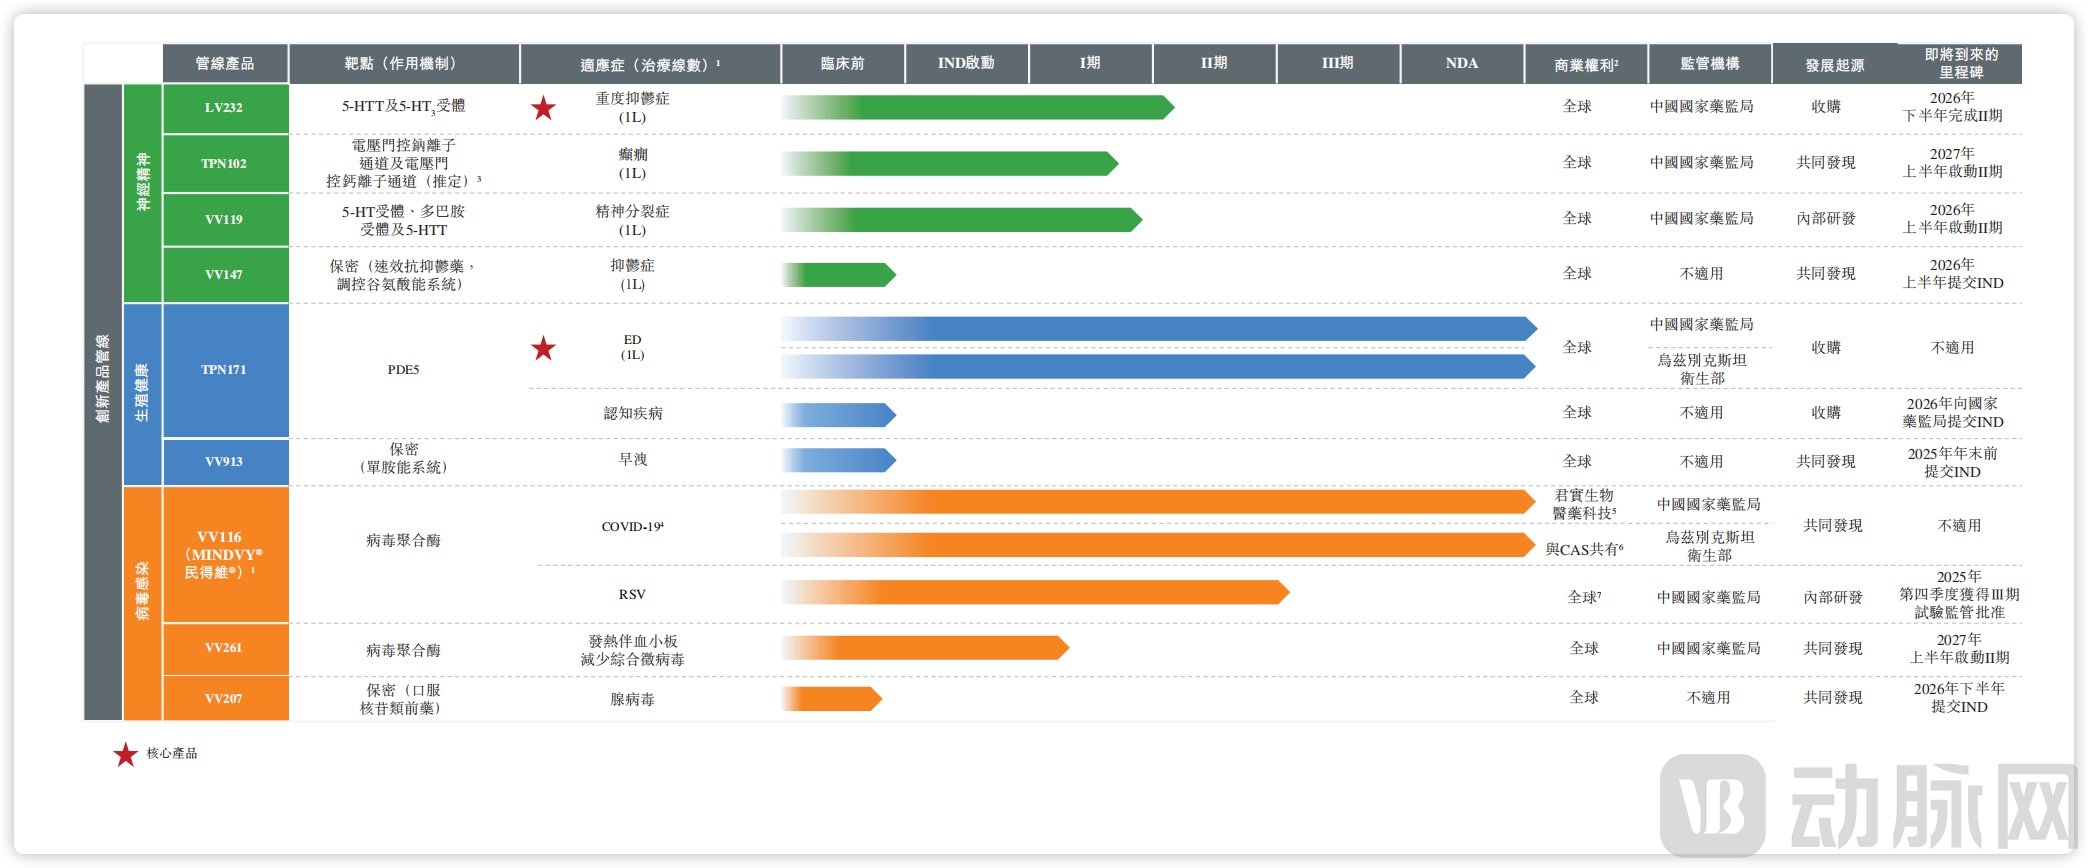
Task: Click the PDE5 target text
Action: 403,370
